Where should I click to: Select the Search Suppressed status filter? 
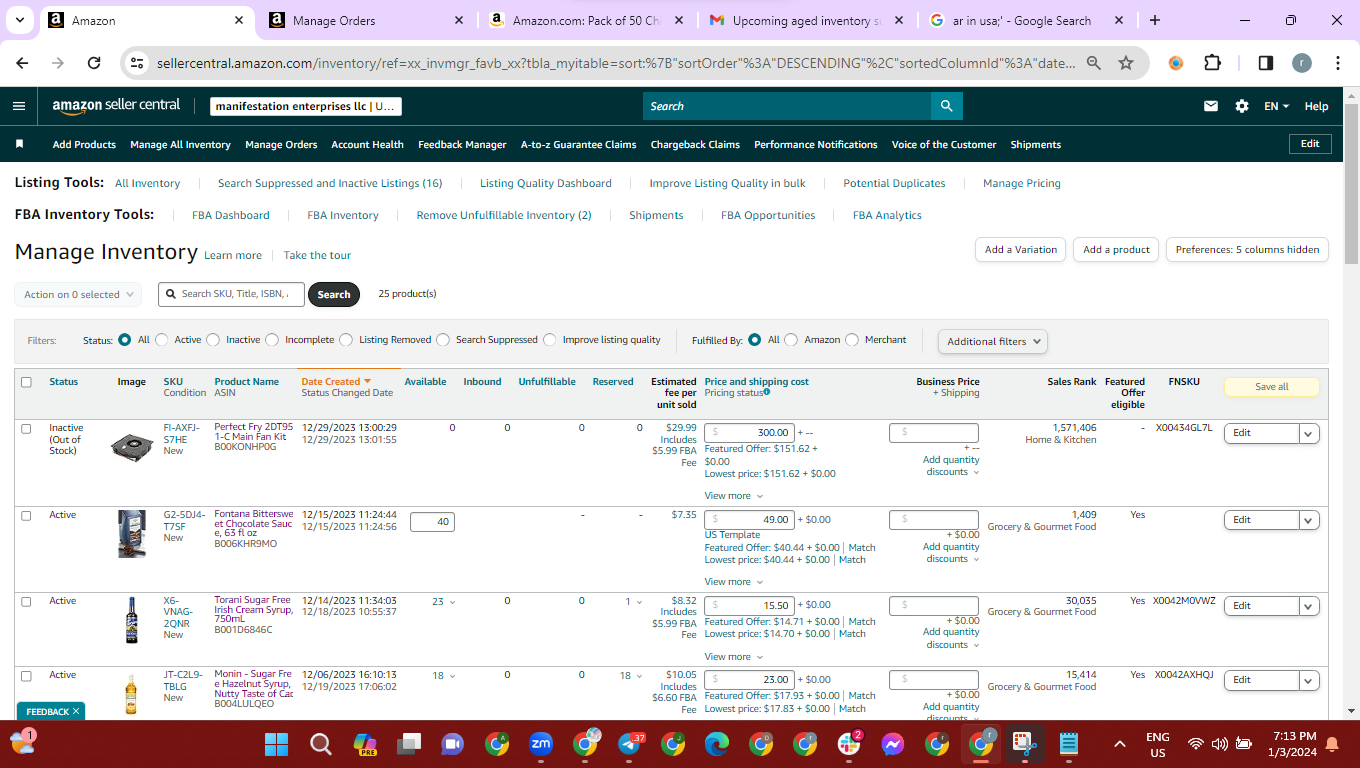coord(443,340)
